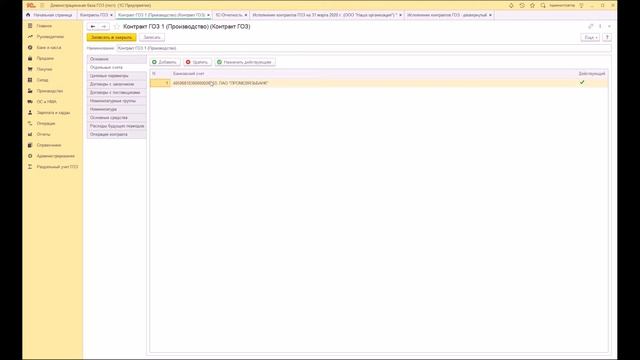The height and width of the screenshot is (360, 640).
Task: Open the 1C main menu icon
Action: coord(31,5)
